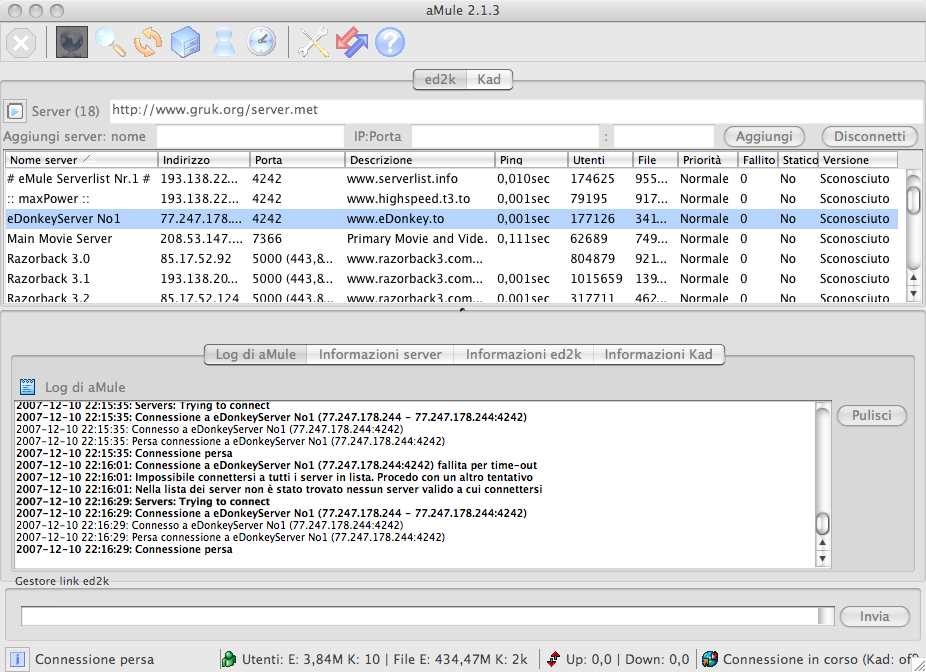Select the 'Razorback 3.1' server row
The image size is (926, 672).
[x=452, y=279]
